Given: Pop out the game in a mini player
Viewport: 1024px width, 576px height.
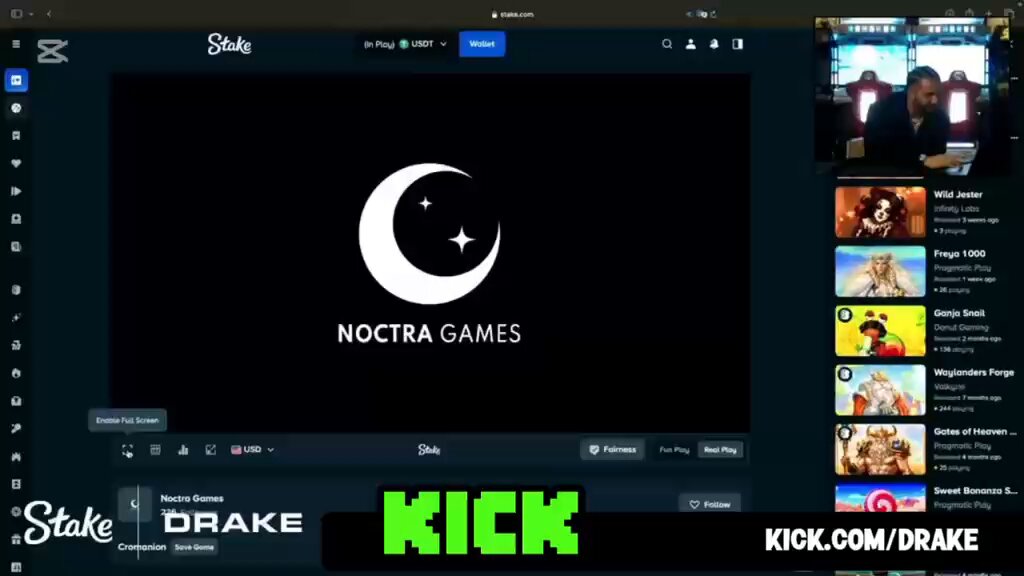Looking at the screenshot, I should coord(210,450).
